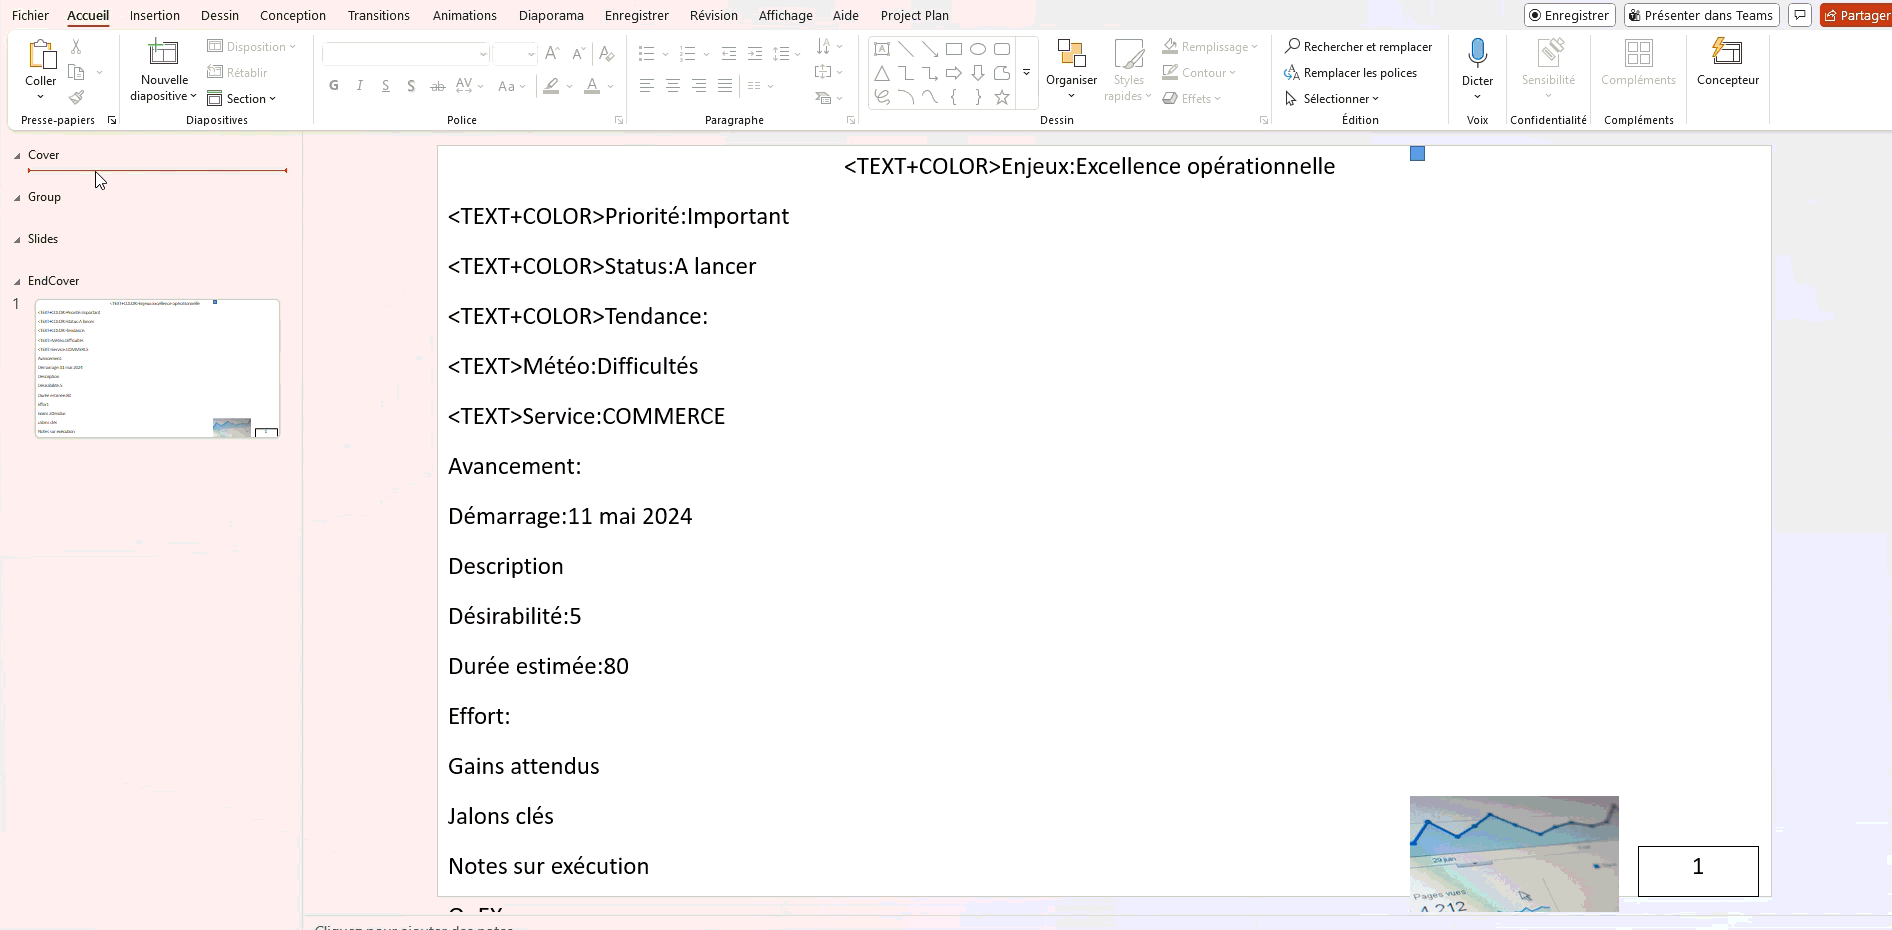Screen dimensions: 1892x930
Task: Click Présenter dans Teams button
Action: coord(1700,15)
